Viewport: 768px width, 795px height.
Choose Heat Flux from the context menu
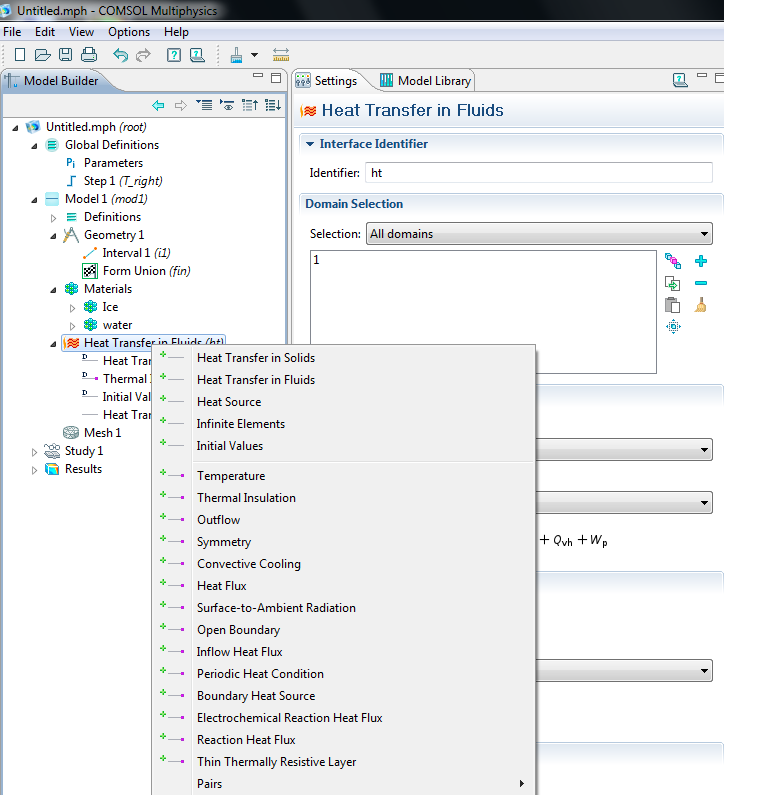(222, 586)
